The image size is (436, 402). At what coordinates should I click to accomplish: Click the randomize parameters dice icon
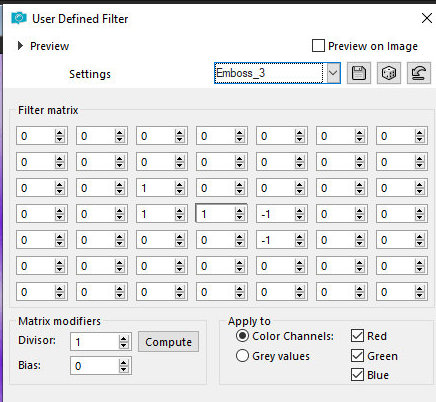coord(389,73)
